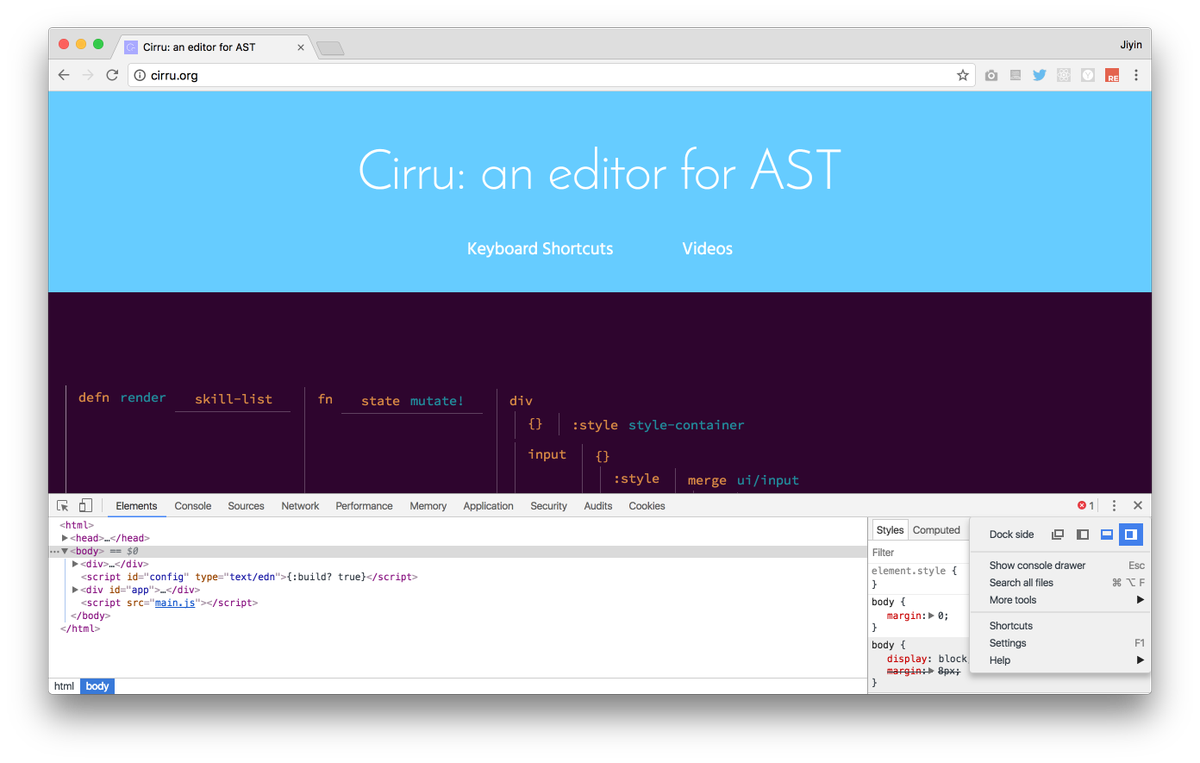Close the DevTools panel
Image resolution: width=1200 pixels, height=763 pixels.
(1137, 506)
